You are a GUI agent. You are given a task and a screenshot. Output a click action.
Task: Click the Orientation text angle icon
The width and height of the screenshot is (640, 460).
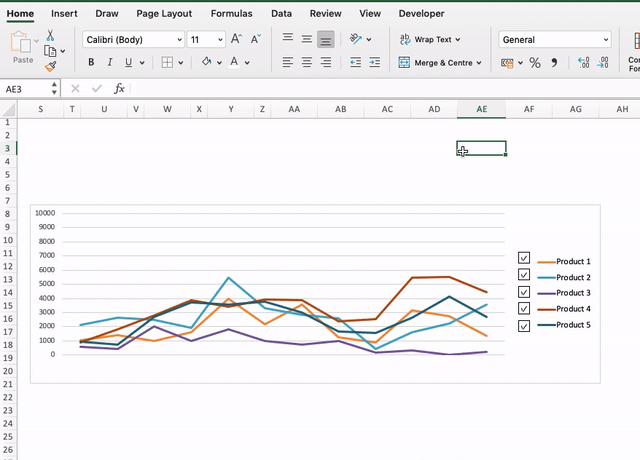coord(356,39)
